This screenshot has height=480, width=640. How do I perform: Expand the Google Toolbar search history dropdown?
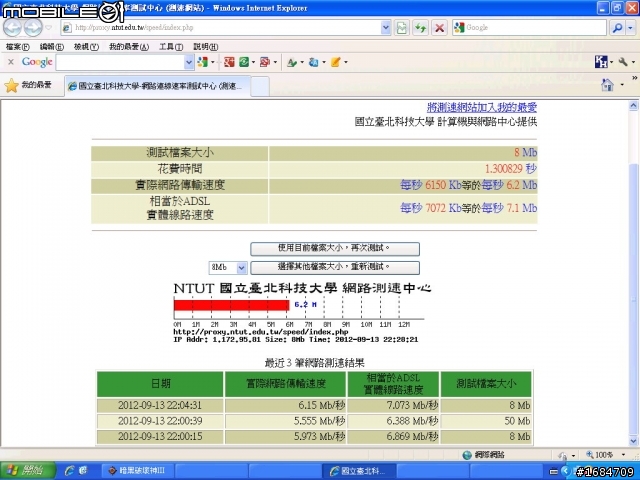pos(189,62)
